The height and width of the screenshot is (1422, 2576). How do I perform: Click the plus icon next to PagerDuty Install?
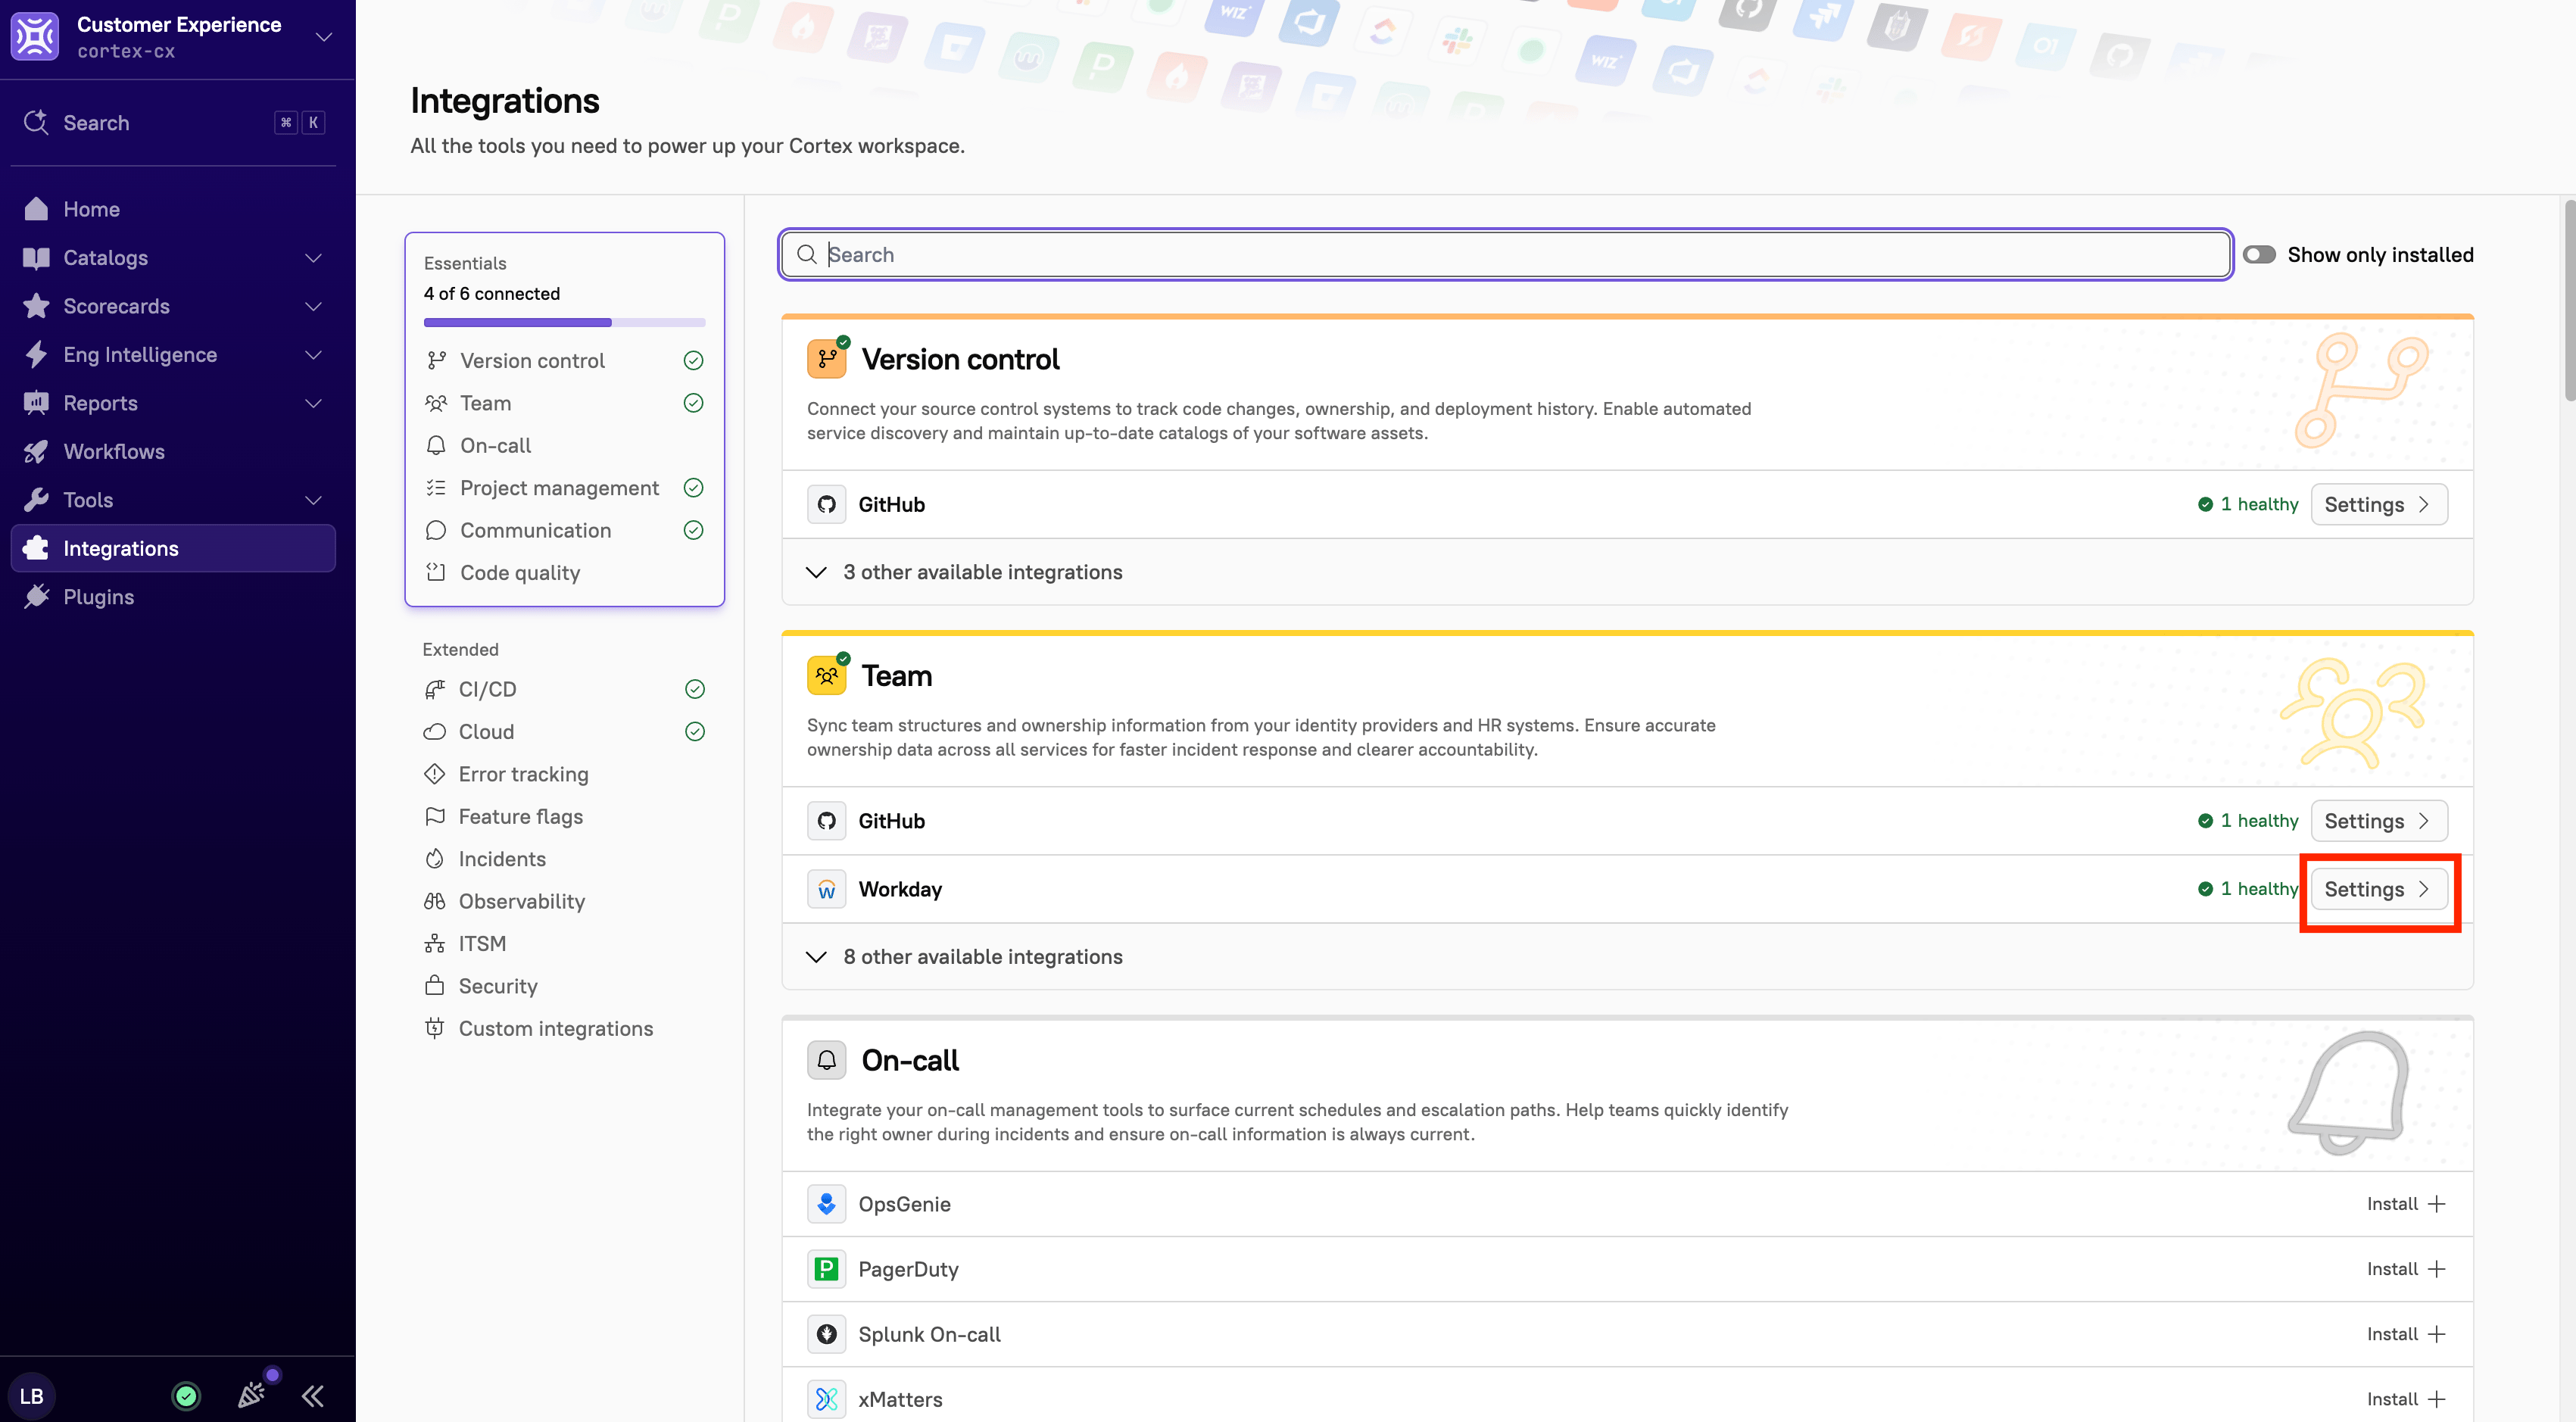coord(2437,1269)
